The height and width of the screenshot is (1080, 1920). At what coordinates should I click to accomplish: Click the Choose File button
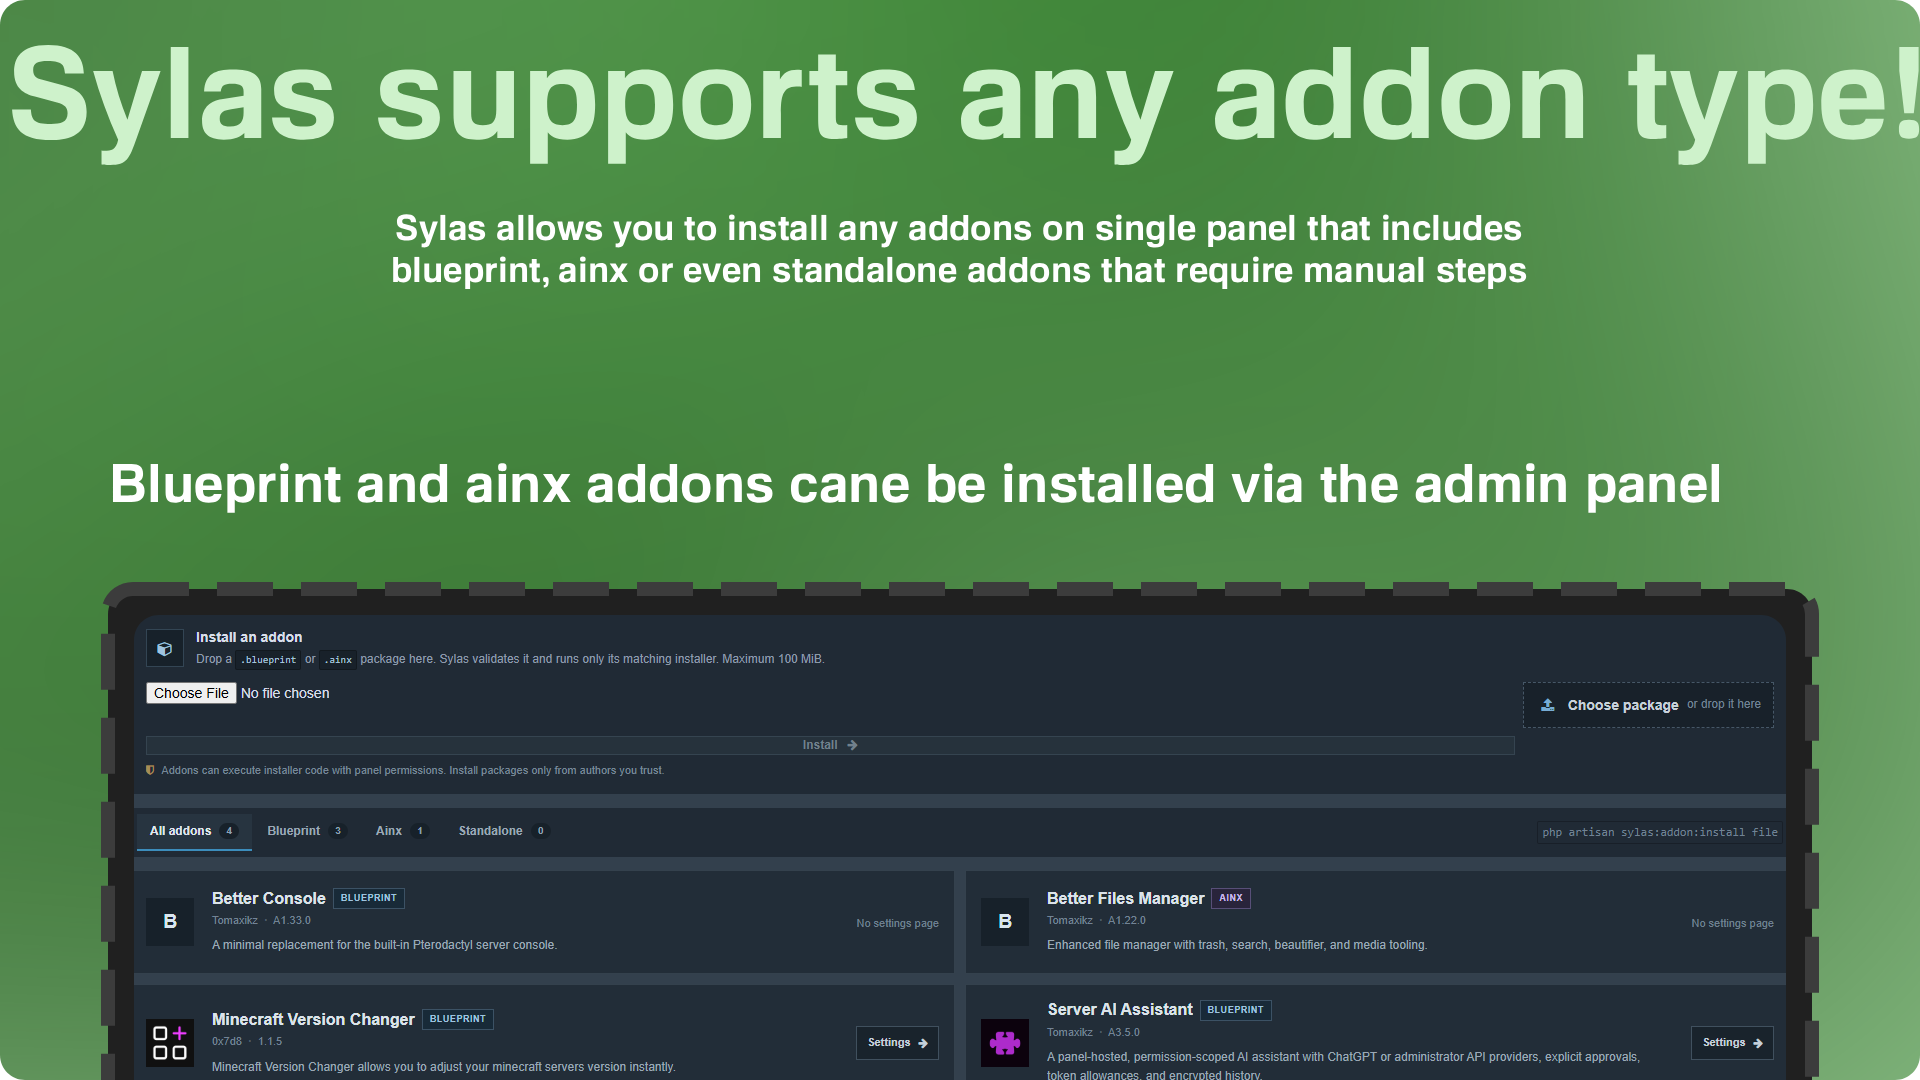pos(191,693)
